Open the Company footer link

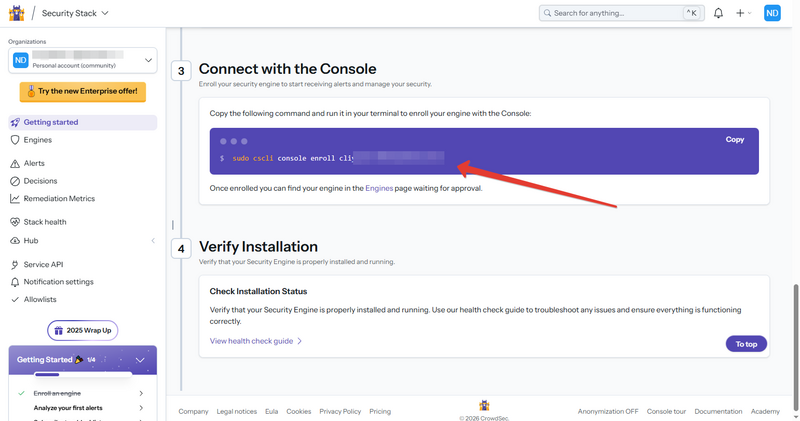click(193, 411)
